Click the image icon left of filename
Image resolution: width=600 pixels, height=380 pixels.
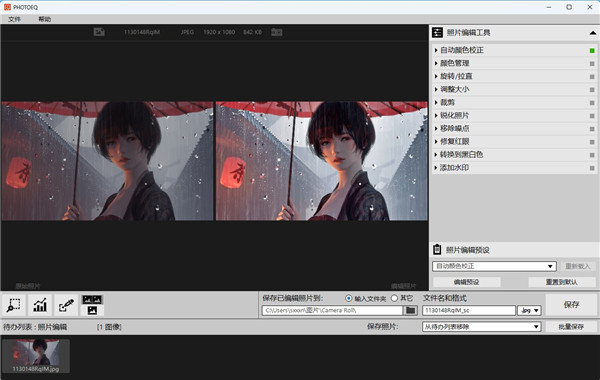coord(99,32)
